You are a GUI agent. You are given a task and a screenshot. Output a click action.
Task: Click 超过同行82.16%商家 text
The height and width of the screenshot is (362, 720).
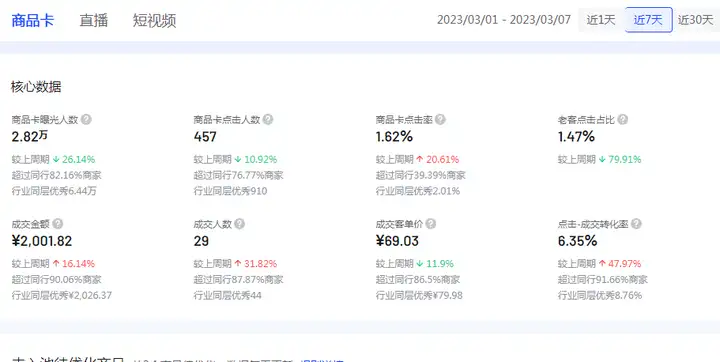click(56, 175)
